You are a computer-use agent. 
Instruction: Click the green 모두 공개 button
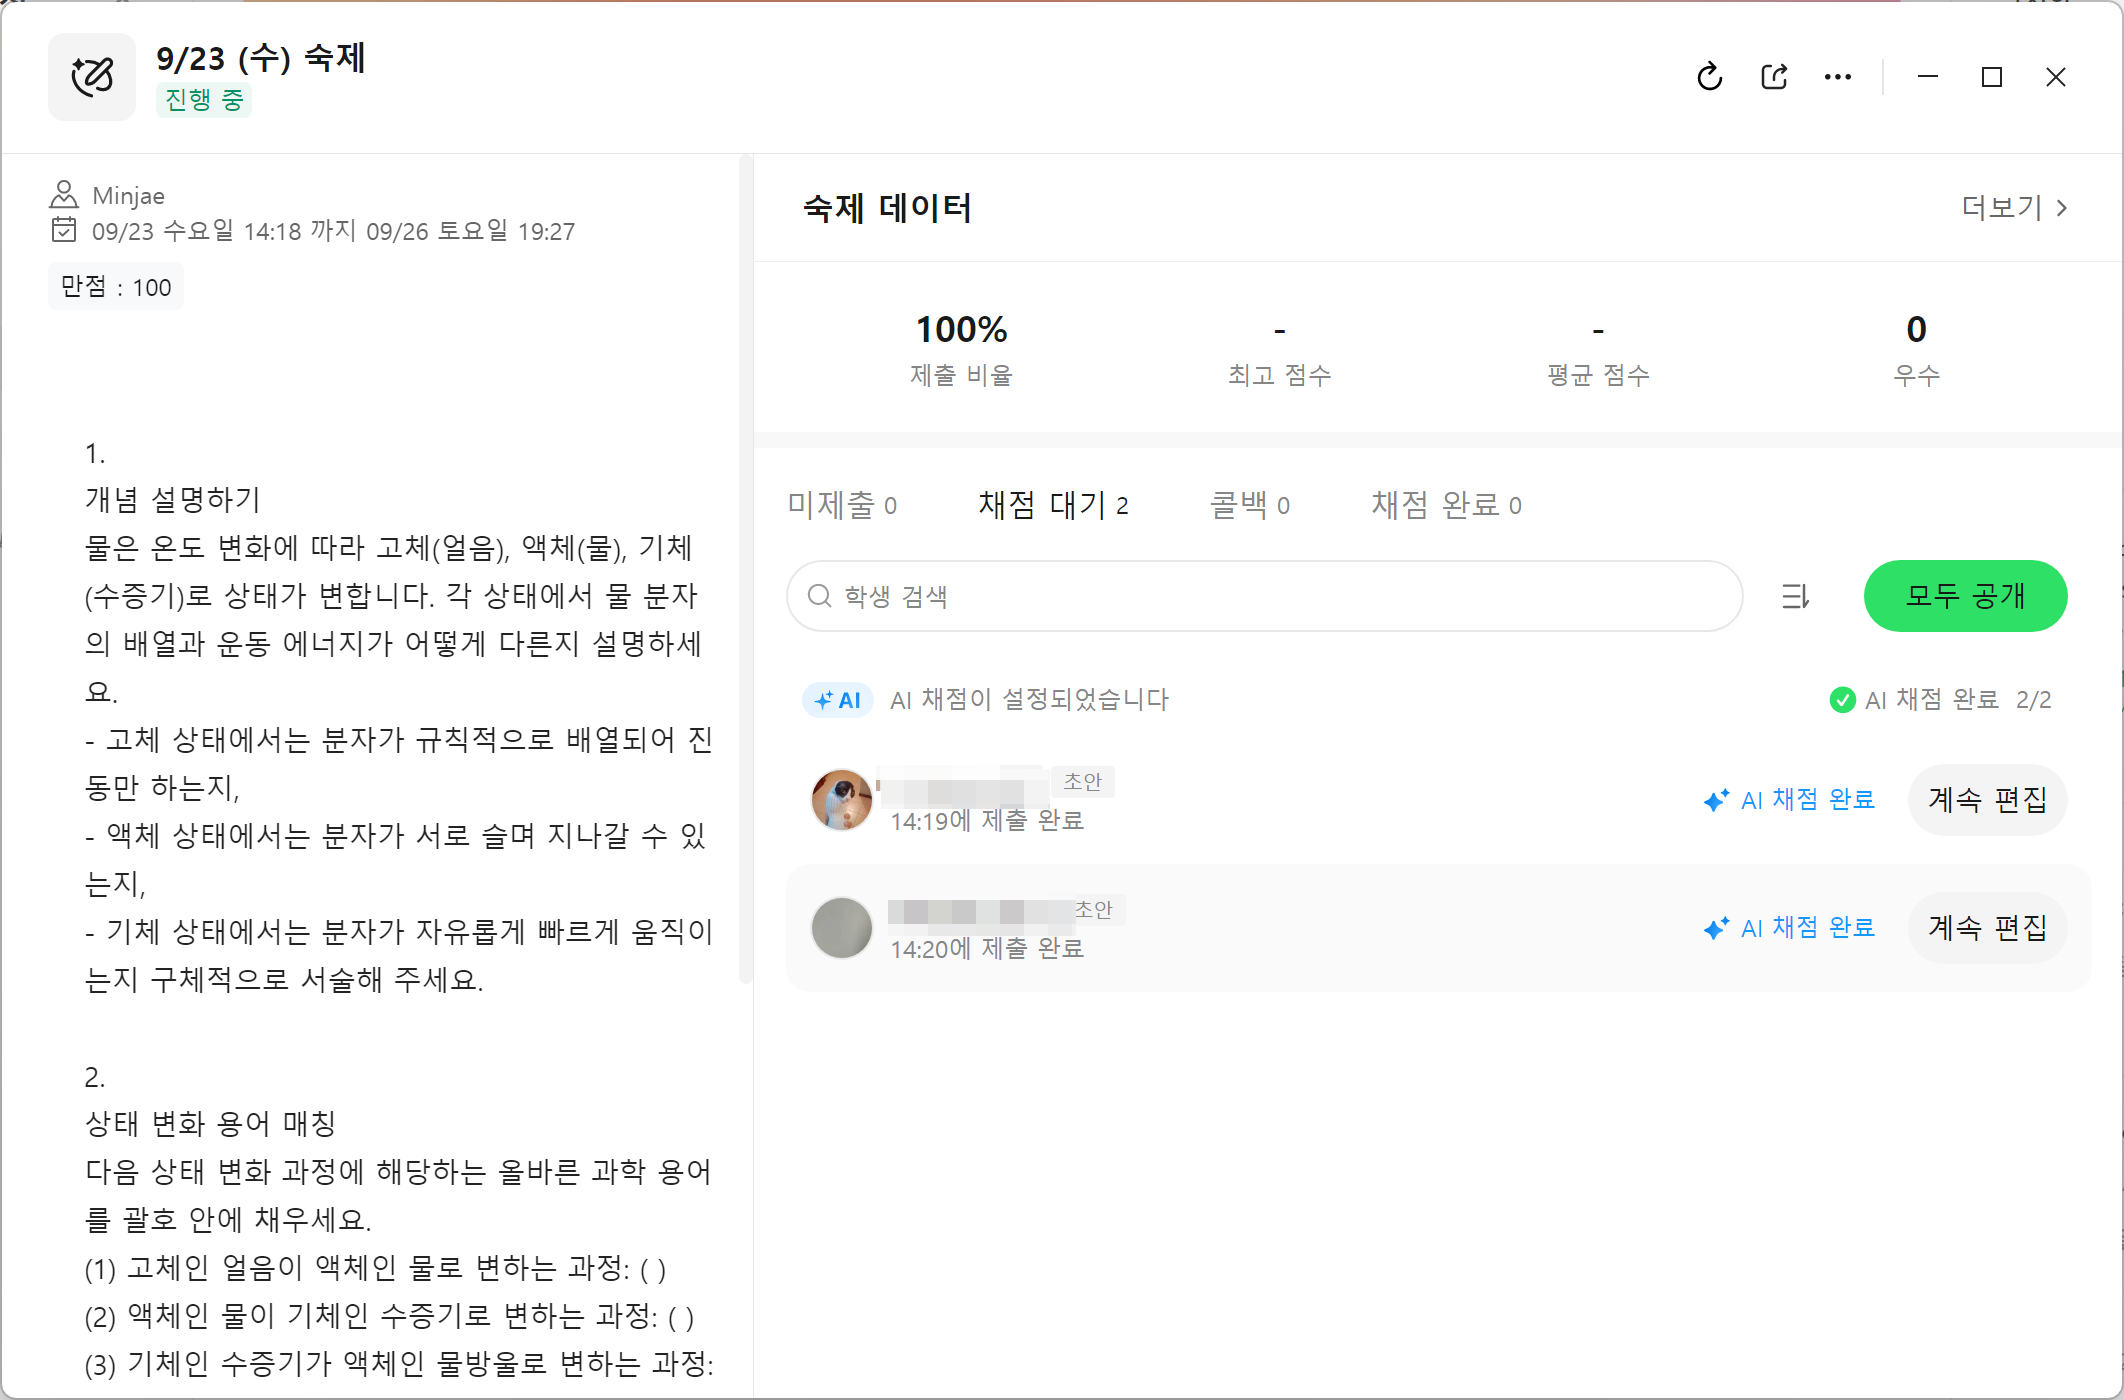pos(1966,596)
